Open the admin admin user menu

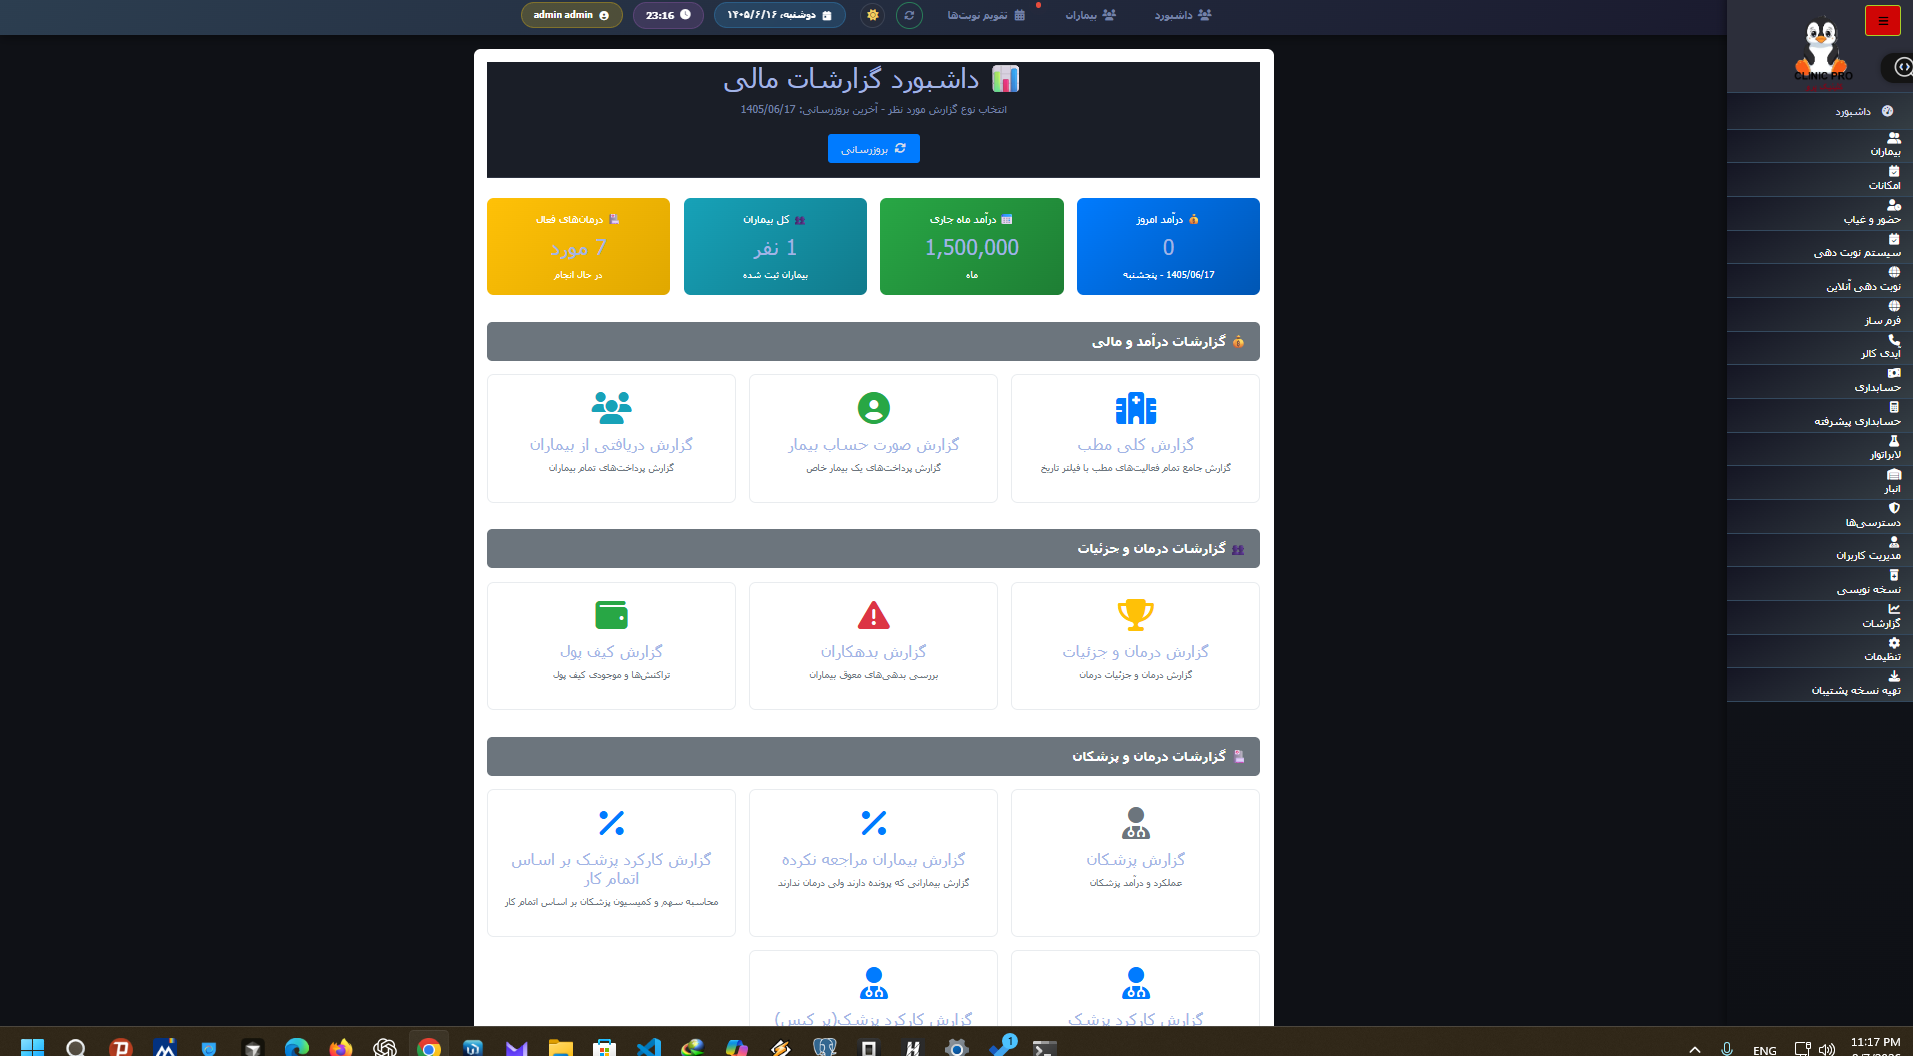coord(571,15)
